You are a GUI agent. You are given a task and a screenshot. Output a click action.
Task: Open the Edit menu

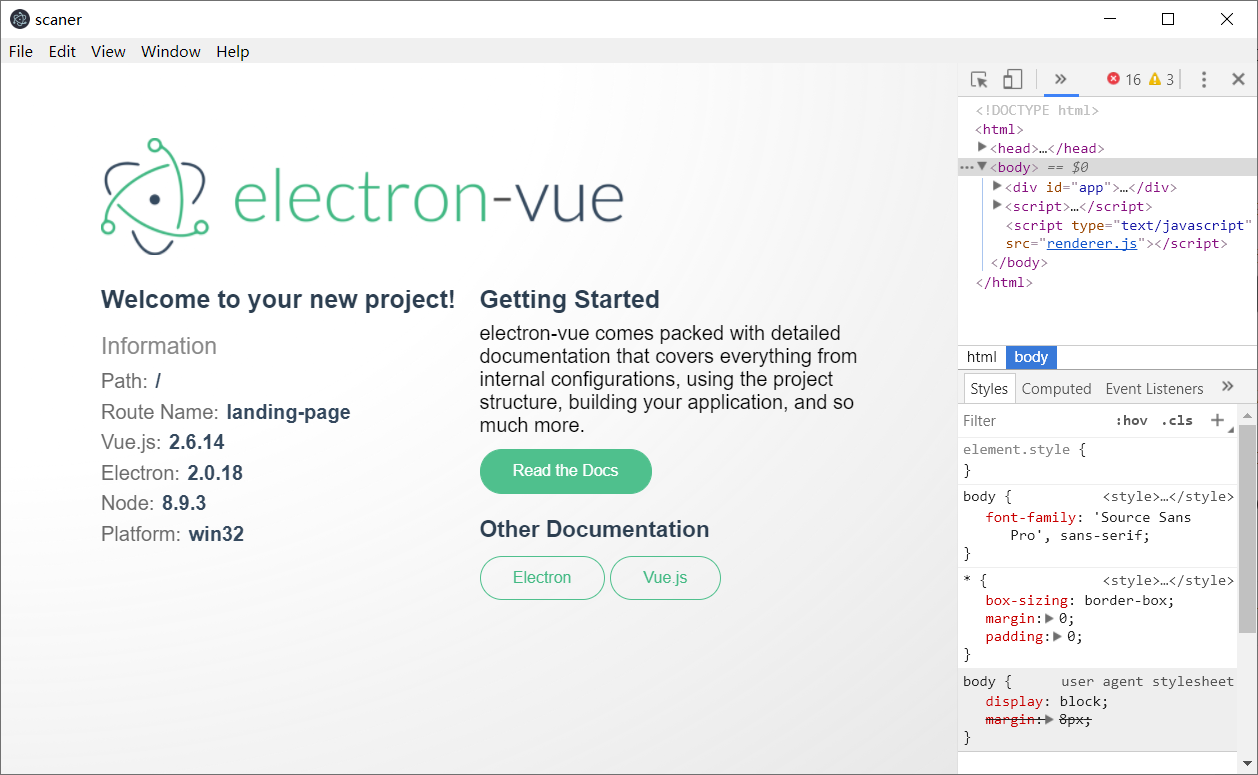click(x=62, y=52)
